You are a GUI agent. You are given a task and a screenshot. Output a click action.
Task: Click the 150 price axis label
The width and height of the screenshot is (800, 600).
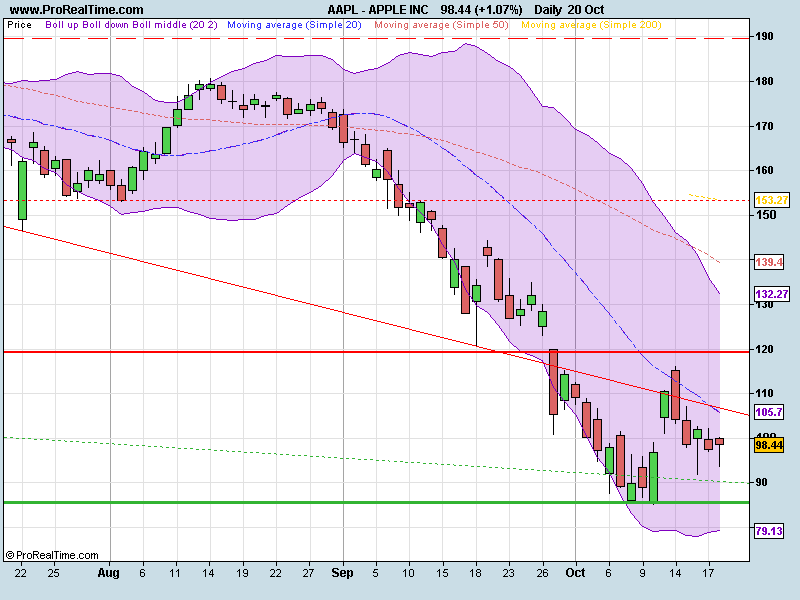pos(766,215)
